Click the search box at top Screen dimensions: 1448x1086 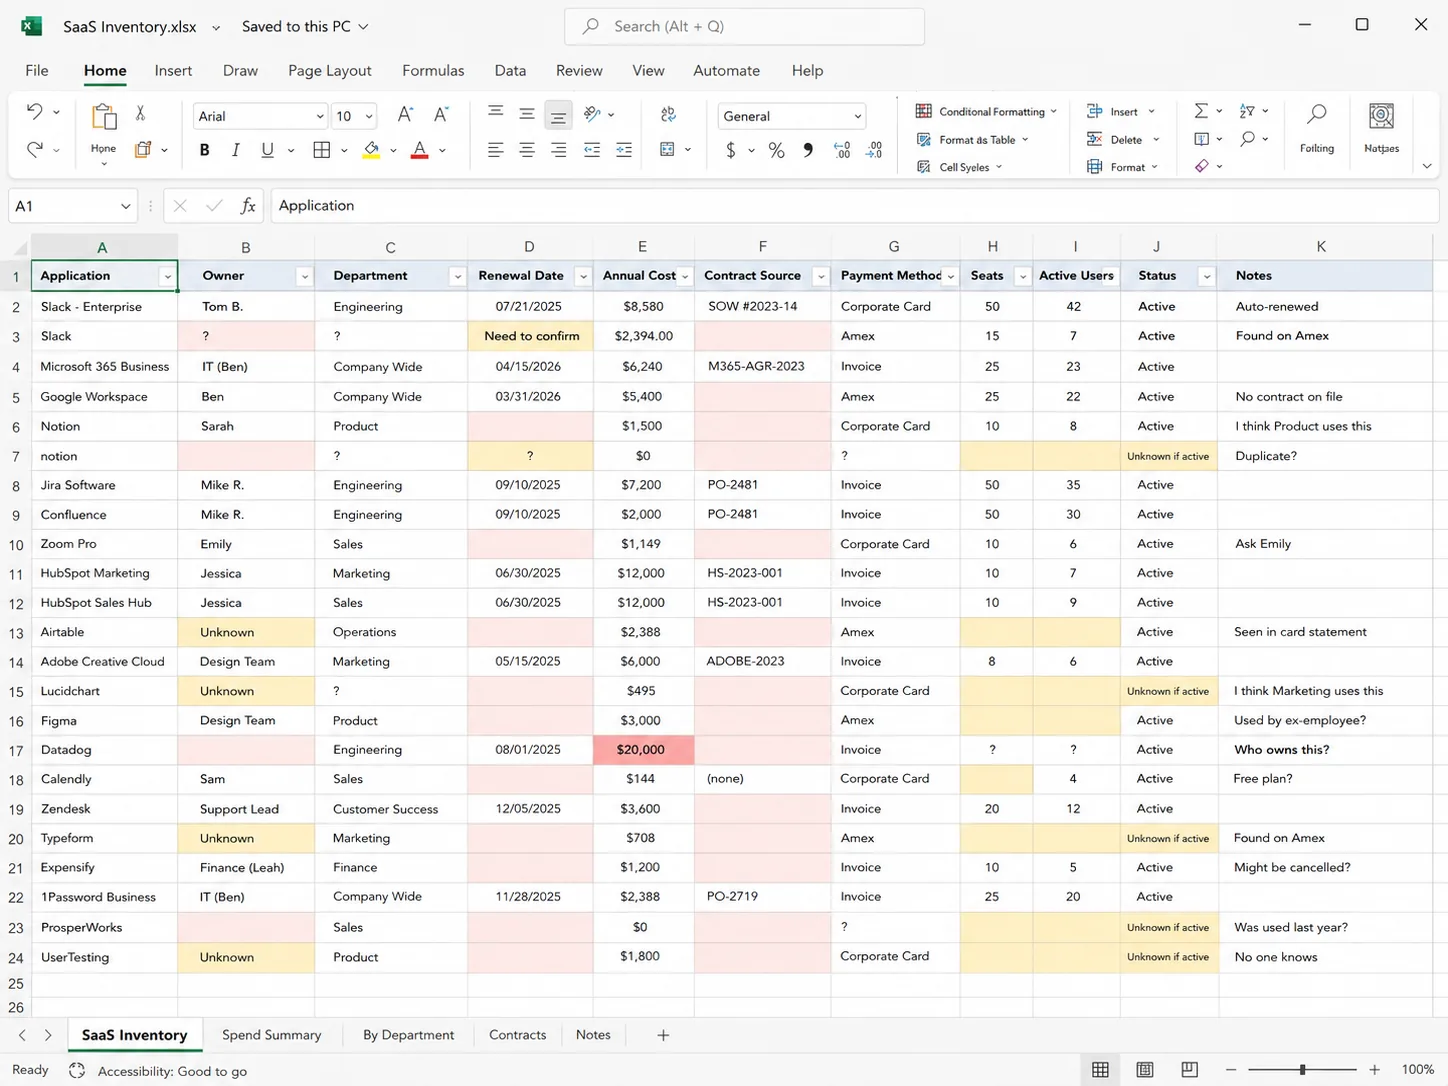click(x=744, y=27)
